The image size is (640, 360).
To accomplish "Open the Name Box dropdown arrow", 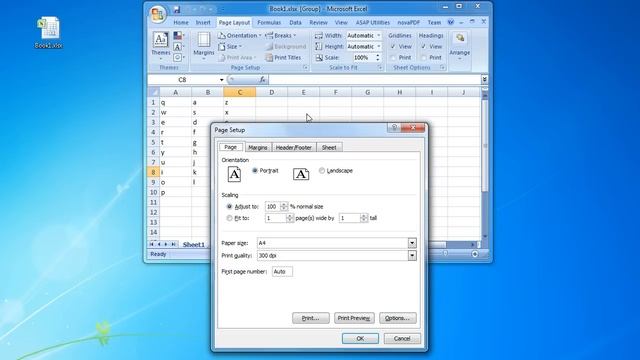I will tap(222, 80).
